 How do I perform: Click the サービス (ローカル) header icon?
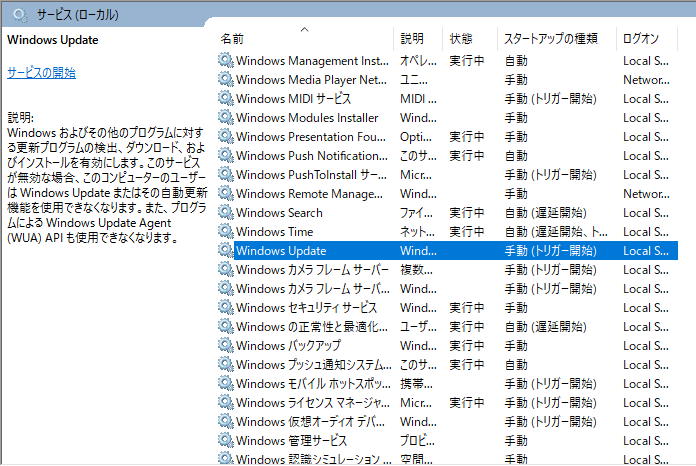[x=20, y=15]
